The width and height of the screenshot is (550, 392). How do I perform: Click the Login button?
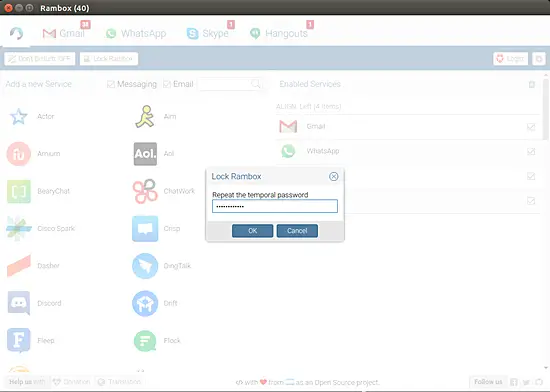[x=510, y=59]
